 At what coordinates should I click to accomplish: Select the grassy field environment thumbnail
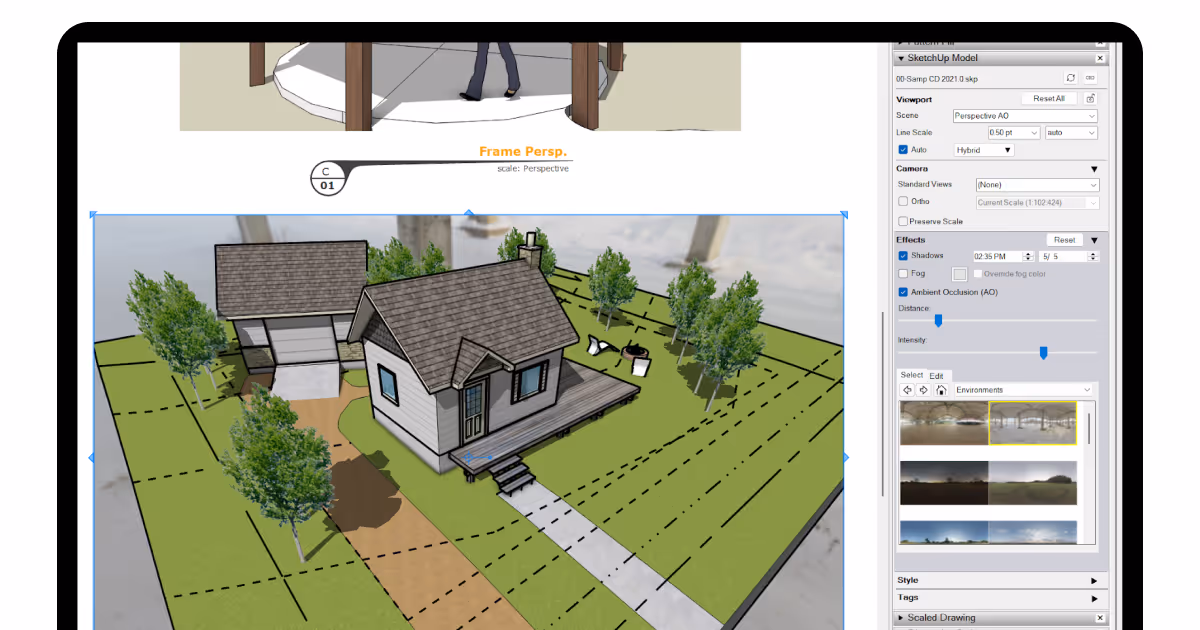pyautogui.click(x=1033, y=482)
